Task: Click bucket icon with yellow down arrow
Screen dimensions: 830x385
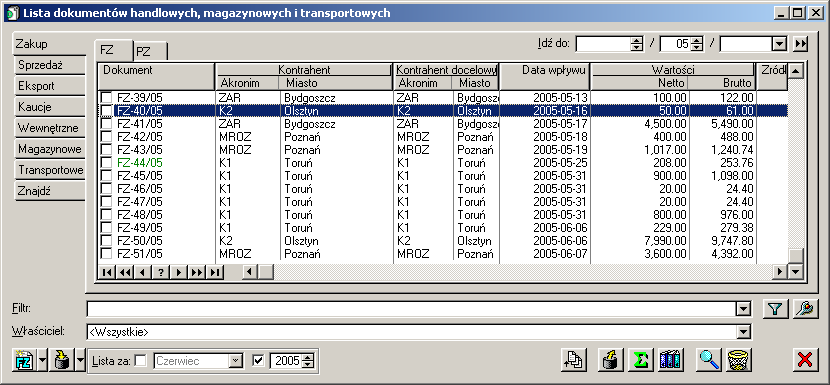Action: click(61, 361)
